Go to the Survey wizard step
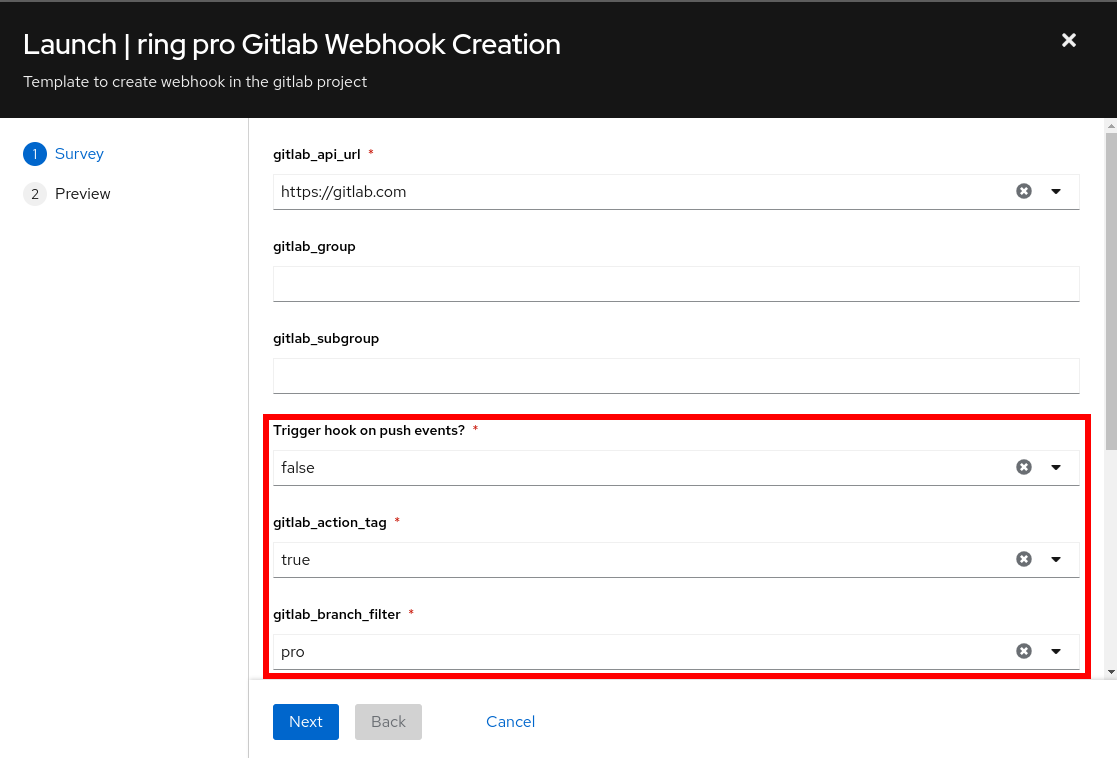The height and width of the screenshot is (758, 1117). click(64, 154)
